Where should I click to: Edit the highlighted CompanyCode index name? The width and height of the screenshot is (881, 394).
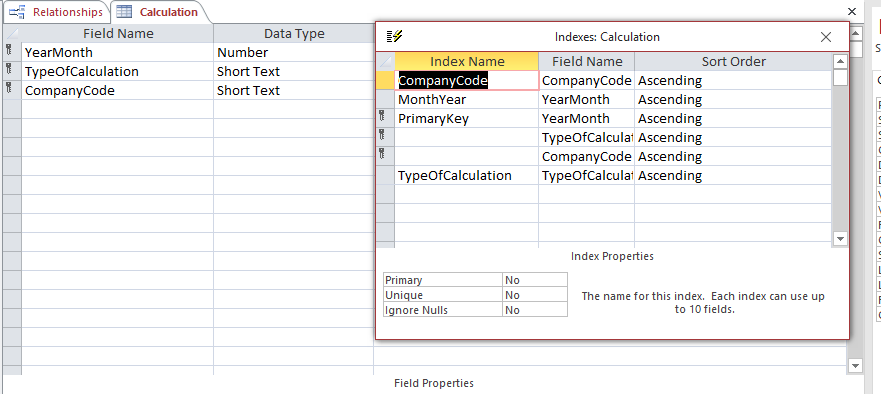467,80
